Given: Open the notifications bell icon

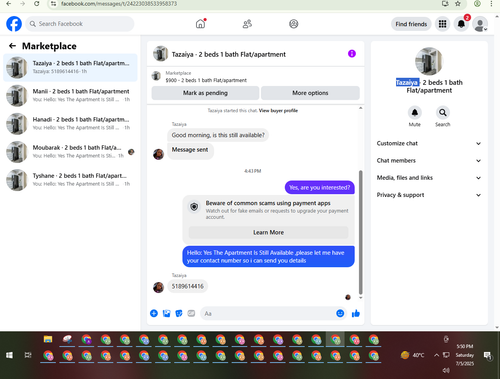Looking at the screenshot, I should coord(461,24).
